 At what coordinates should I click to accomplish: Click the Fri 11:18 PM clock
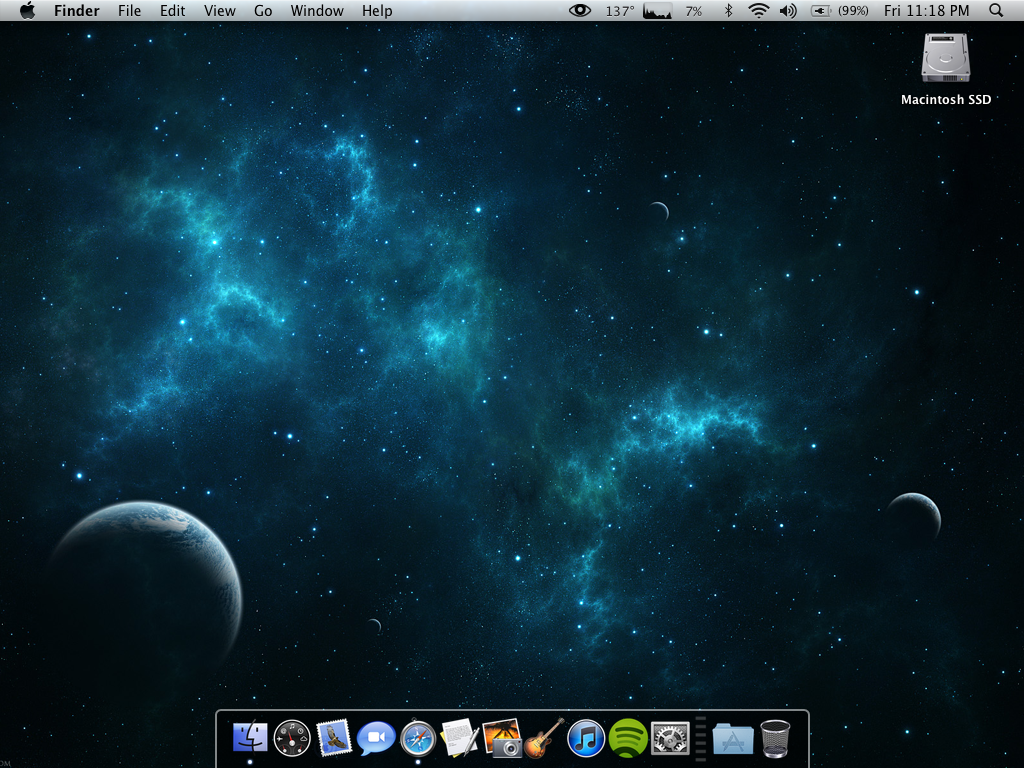(x=926, y=10)
